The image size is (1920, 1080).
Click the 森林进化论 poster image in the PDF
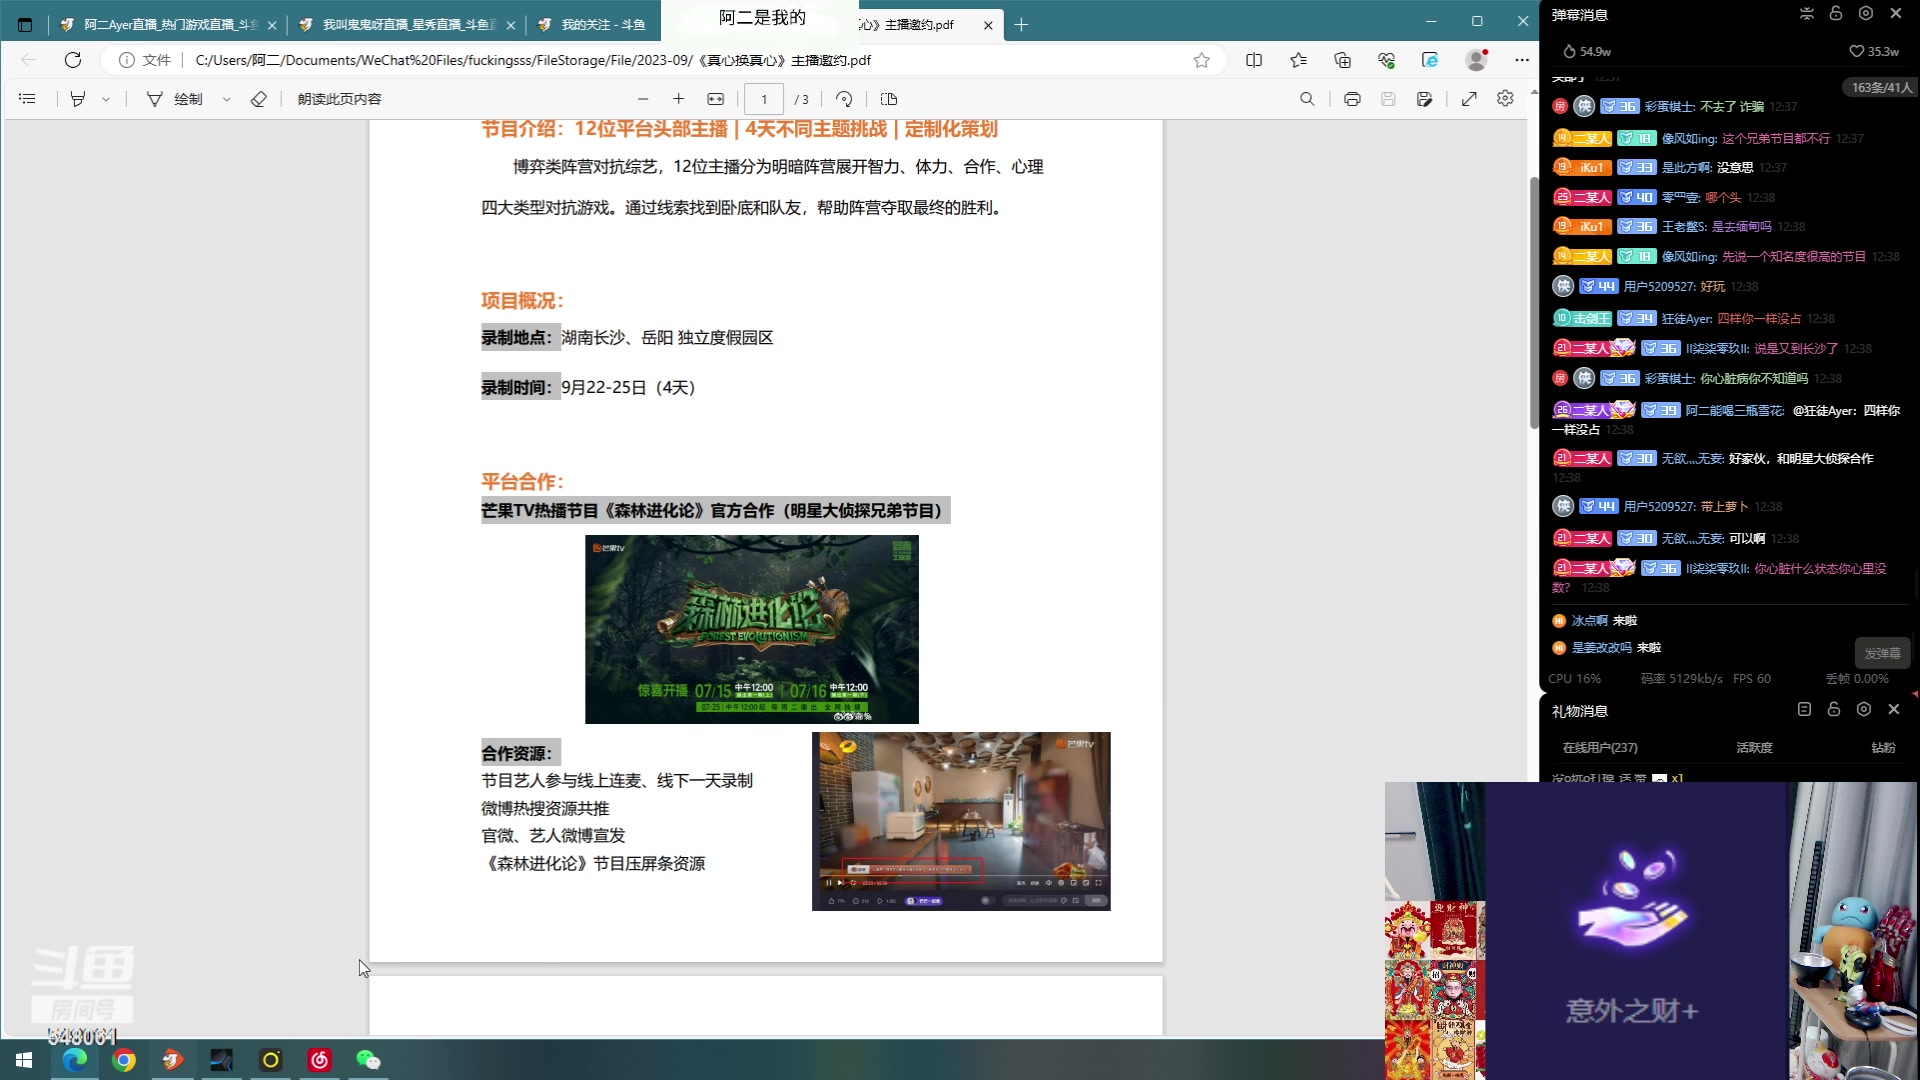(x=751, y=629)
